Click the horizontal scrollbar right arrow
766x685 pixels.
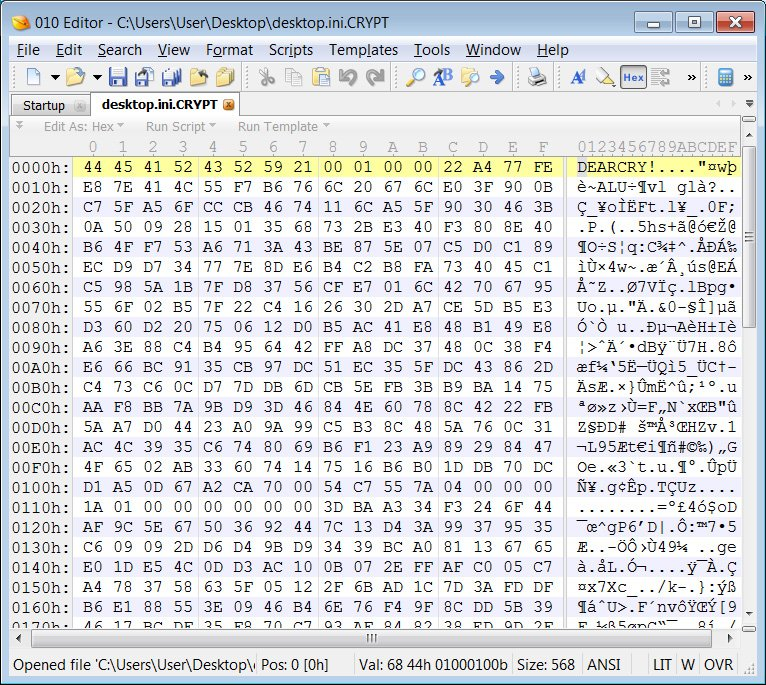(730, 638)
